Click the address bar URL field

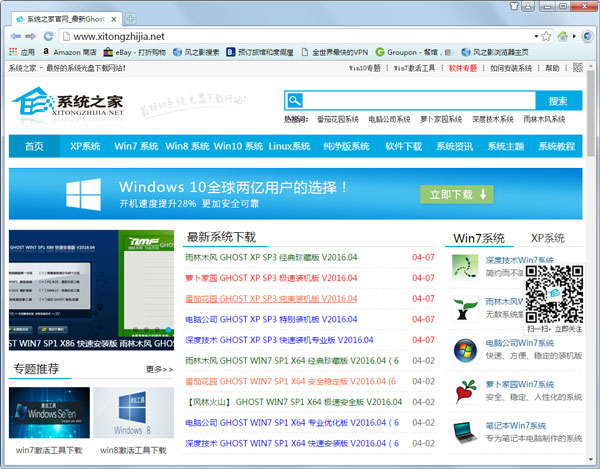(298, 36)
